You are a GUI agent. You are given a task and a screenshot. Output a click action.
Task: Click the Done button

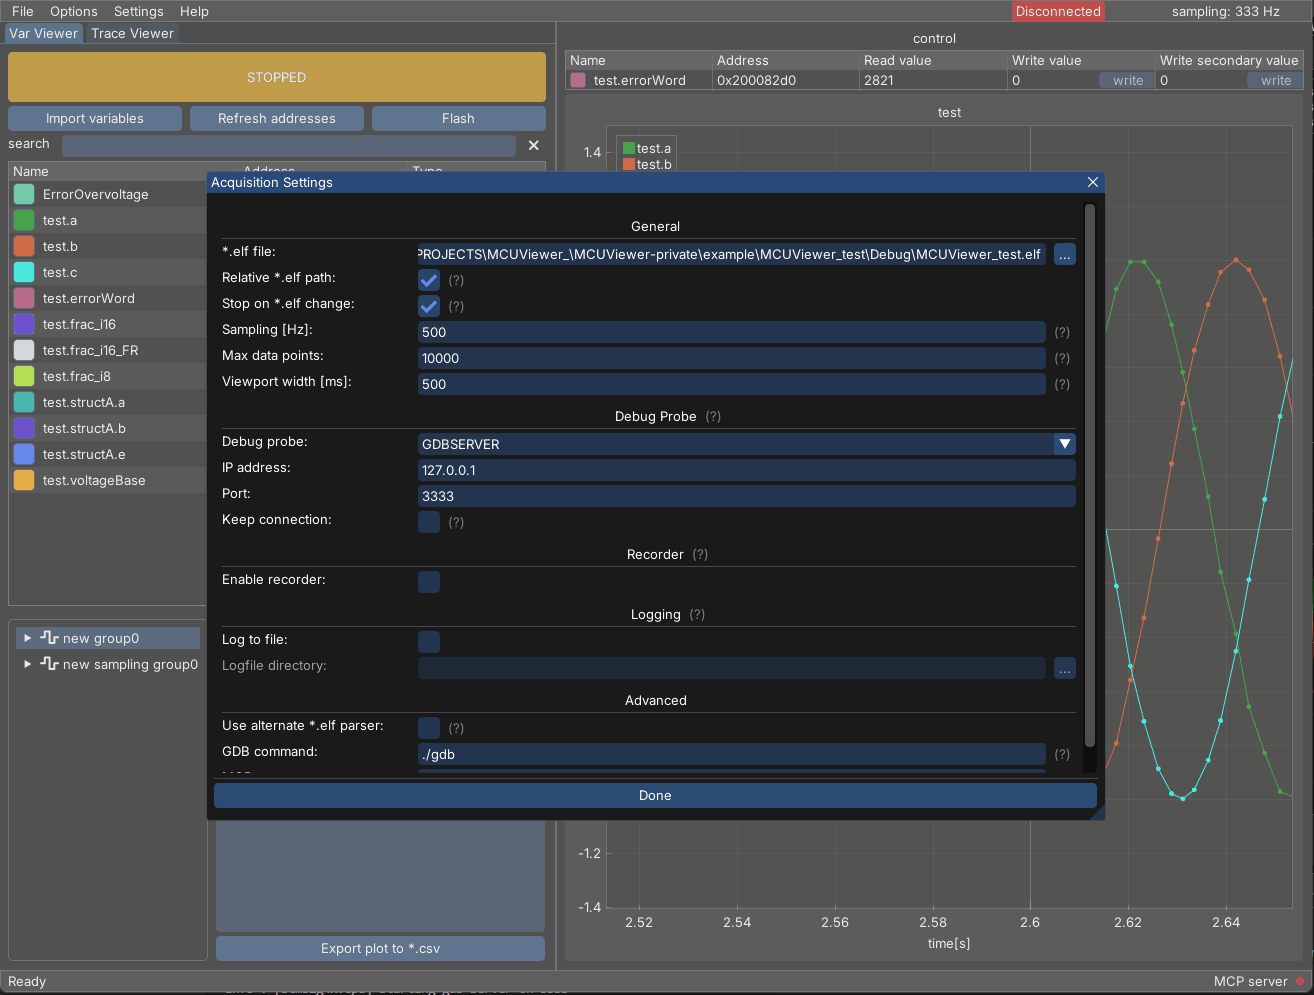tap(655, 795)
